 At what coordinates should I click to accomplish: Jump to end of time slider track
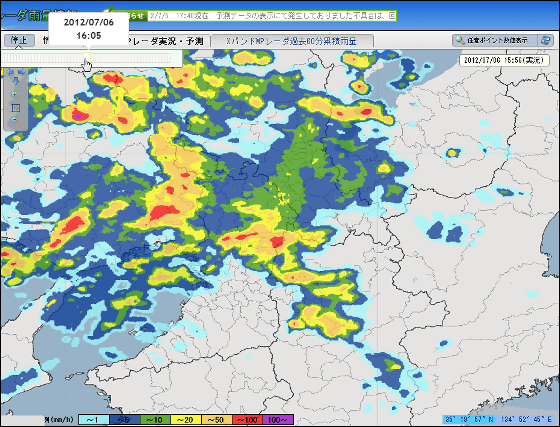point(169,58)
